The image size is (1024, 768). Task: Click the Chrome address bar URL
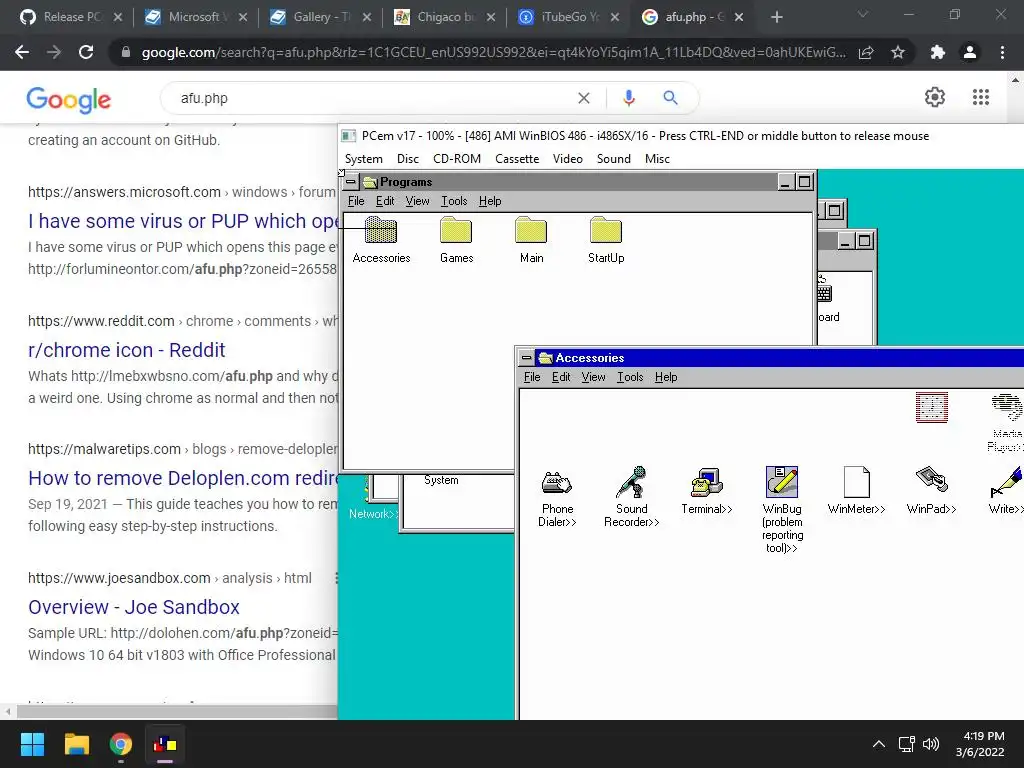coord(493,52)
